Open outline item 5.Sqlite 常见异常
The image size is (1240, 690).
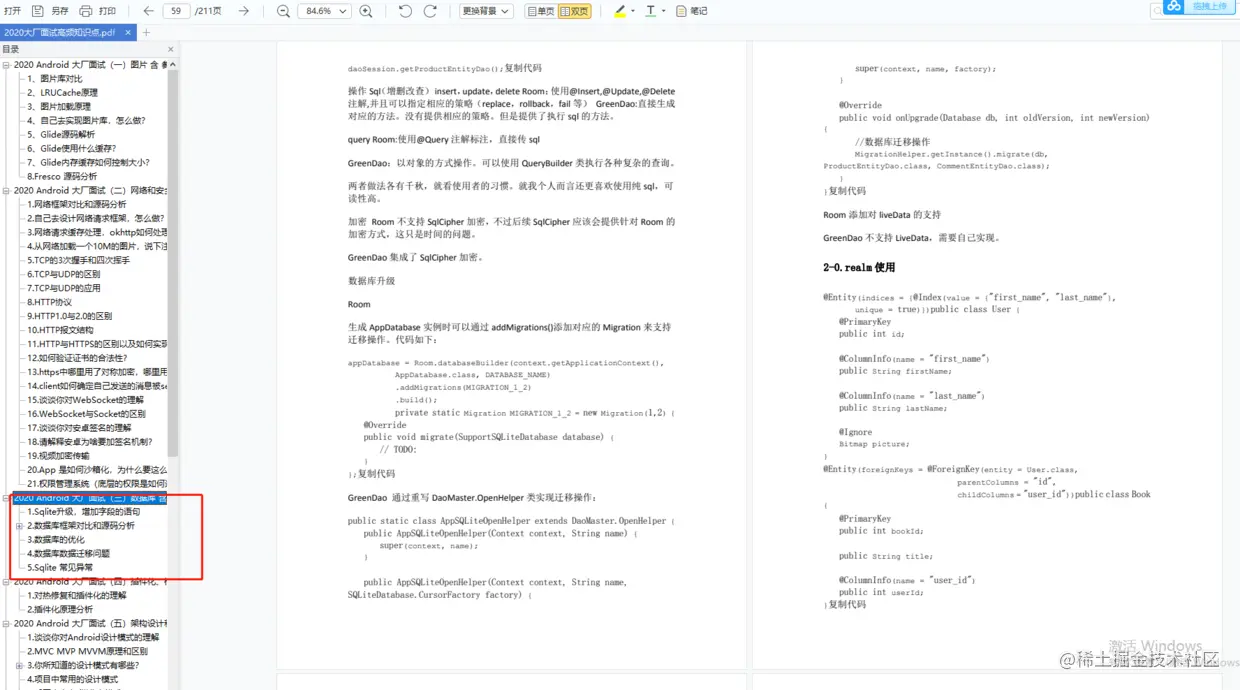click(x=60, y=567)
